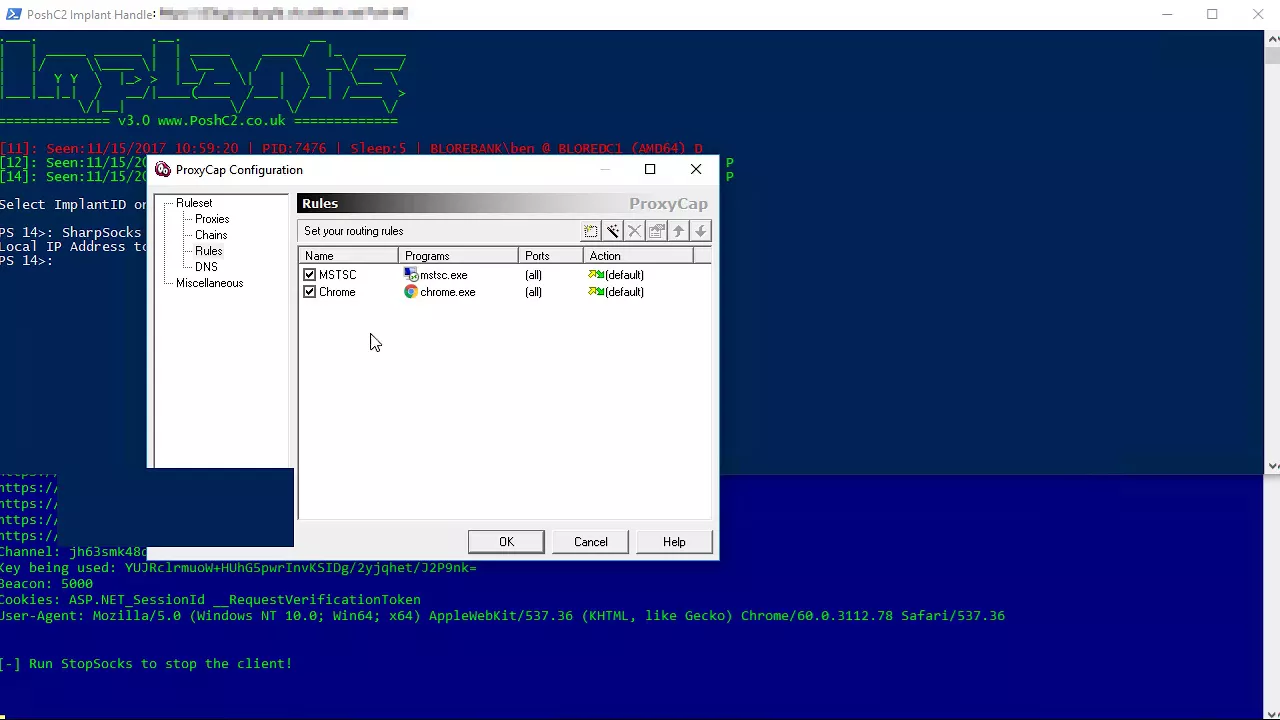The width and height of the screenshot is (1280, 720).
Task: Click PoshC2 console scrollbar down arrow
Action: [1272, 465]
